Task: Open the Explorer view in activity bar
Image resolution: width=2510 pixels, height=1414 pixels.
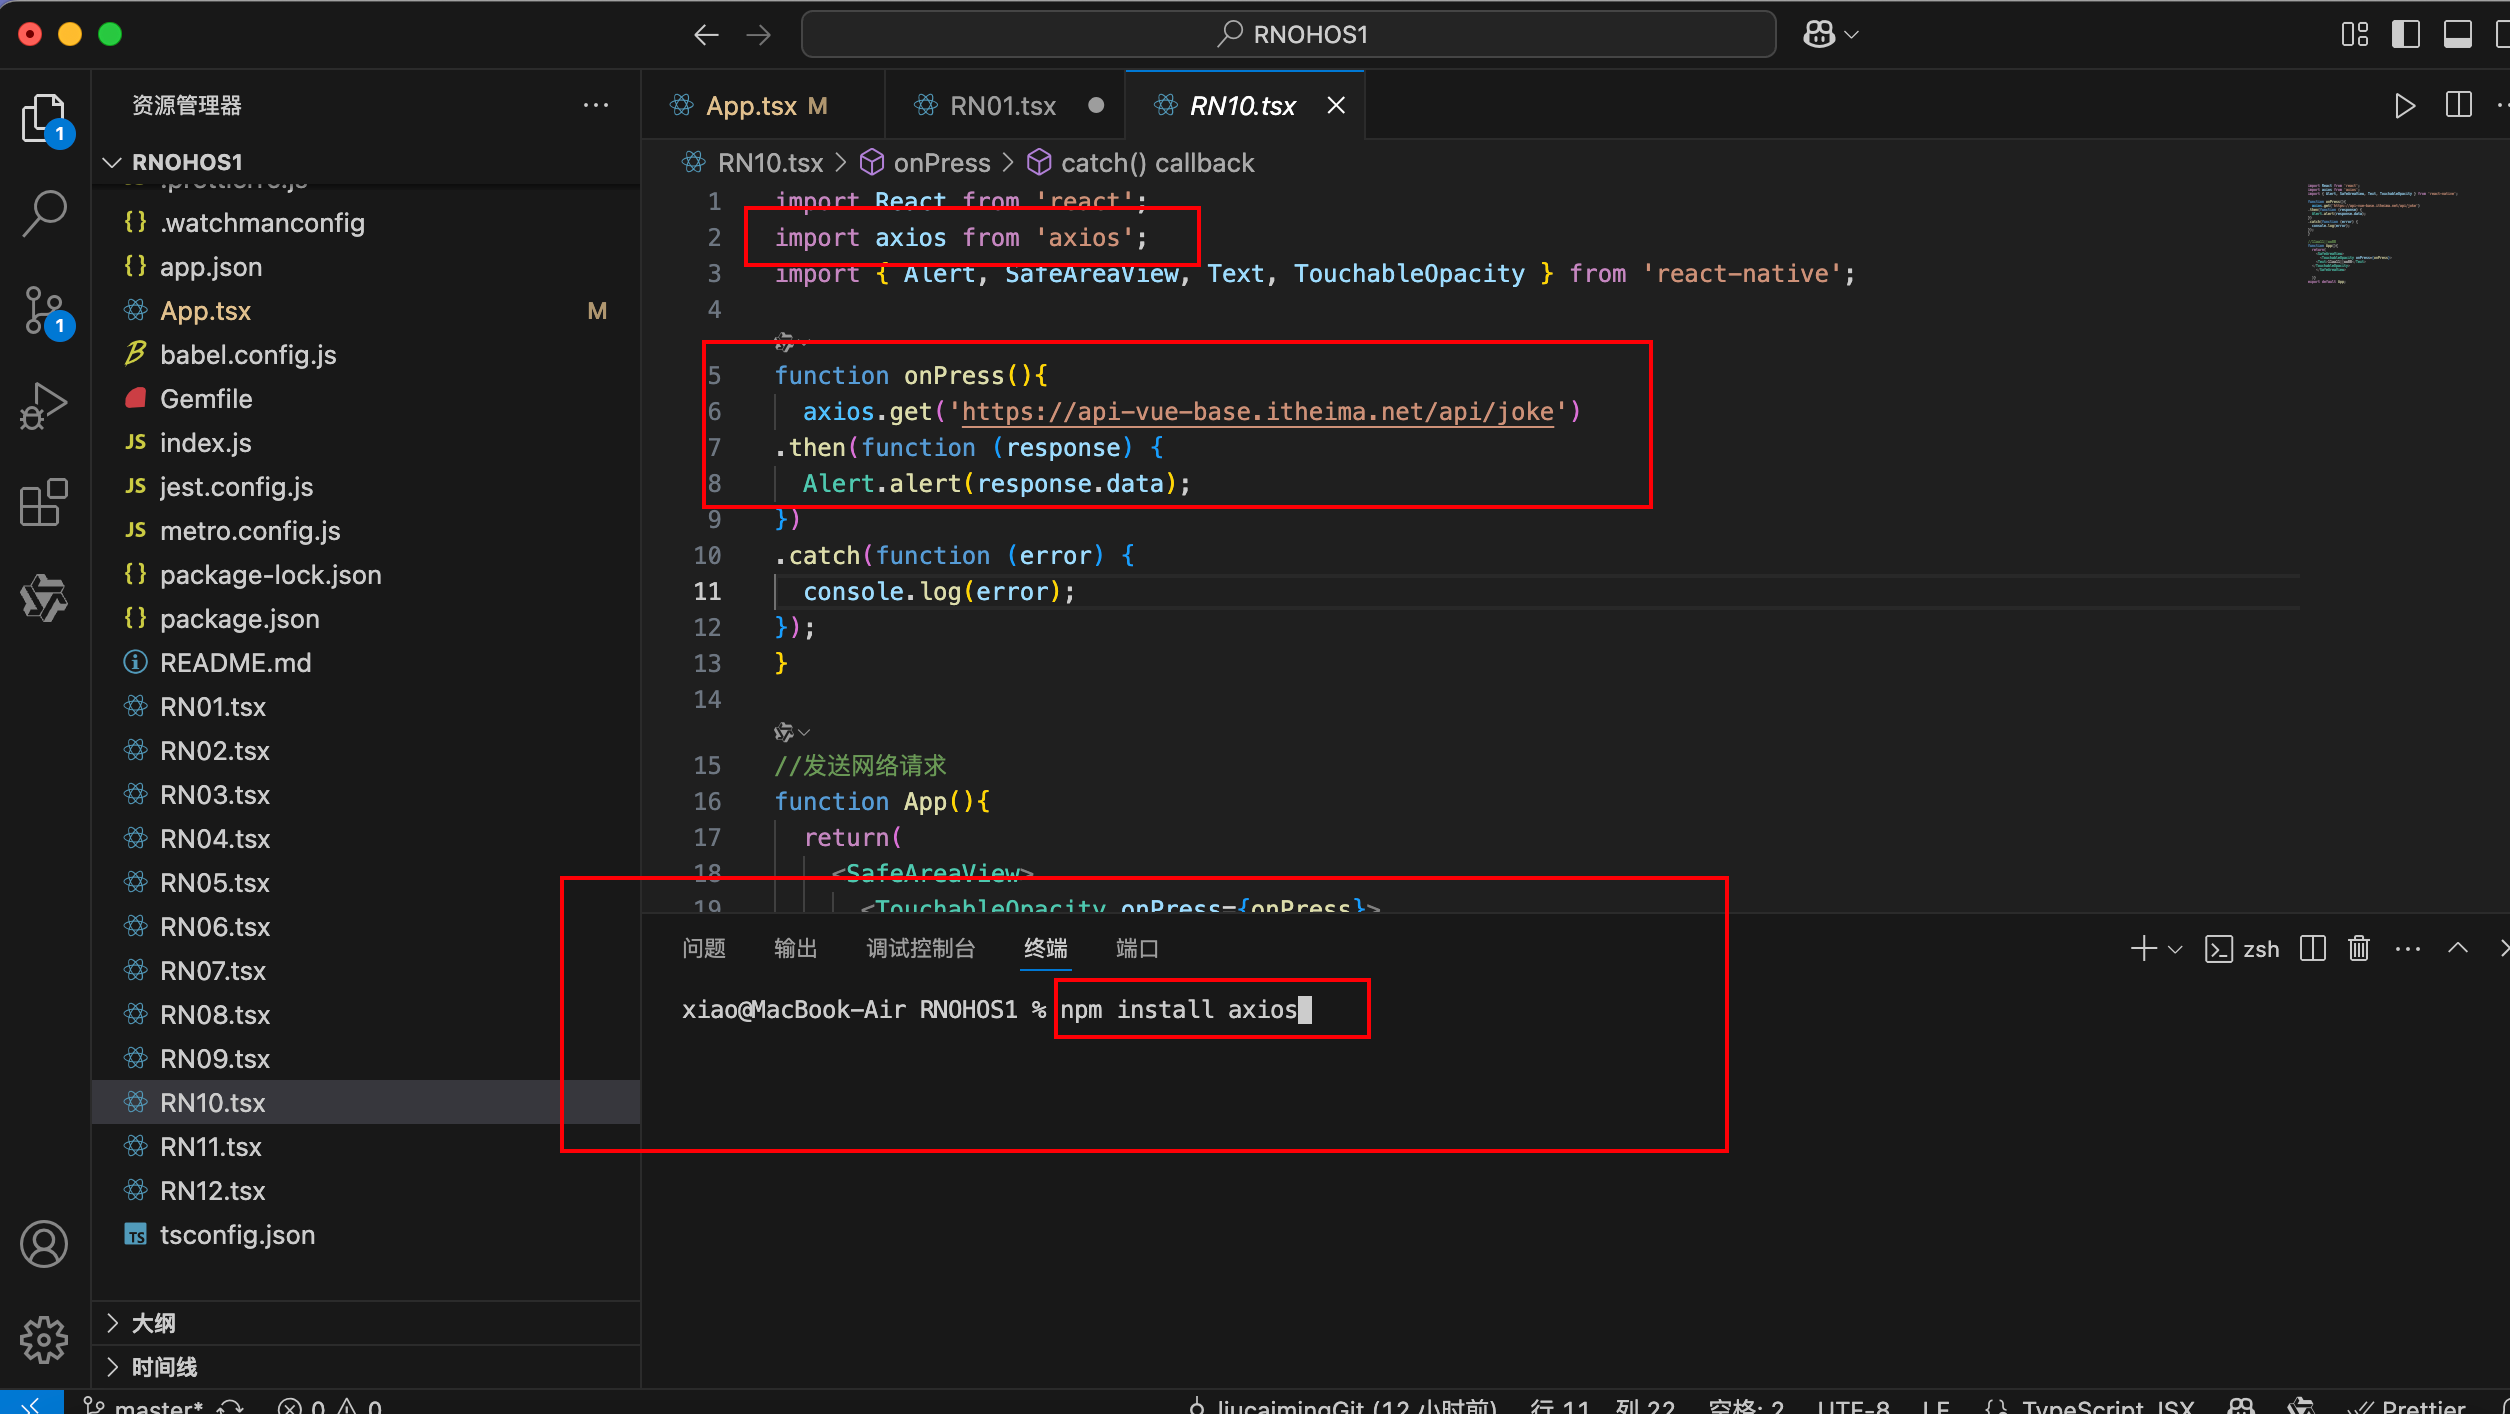Action: pos(44,120)
